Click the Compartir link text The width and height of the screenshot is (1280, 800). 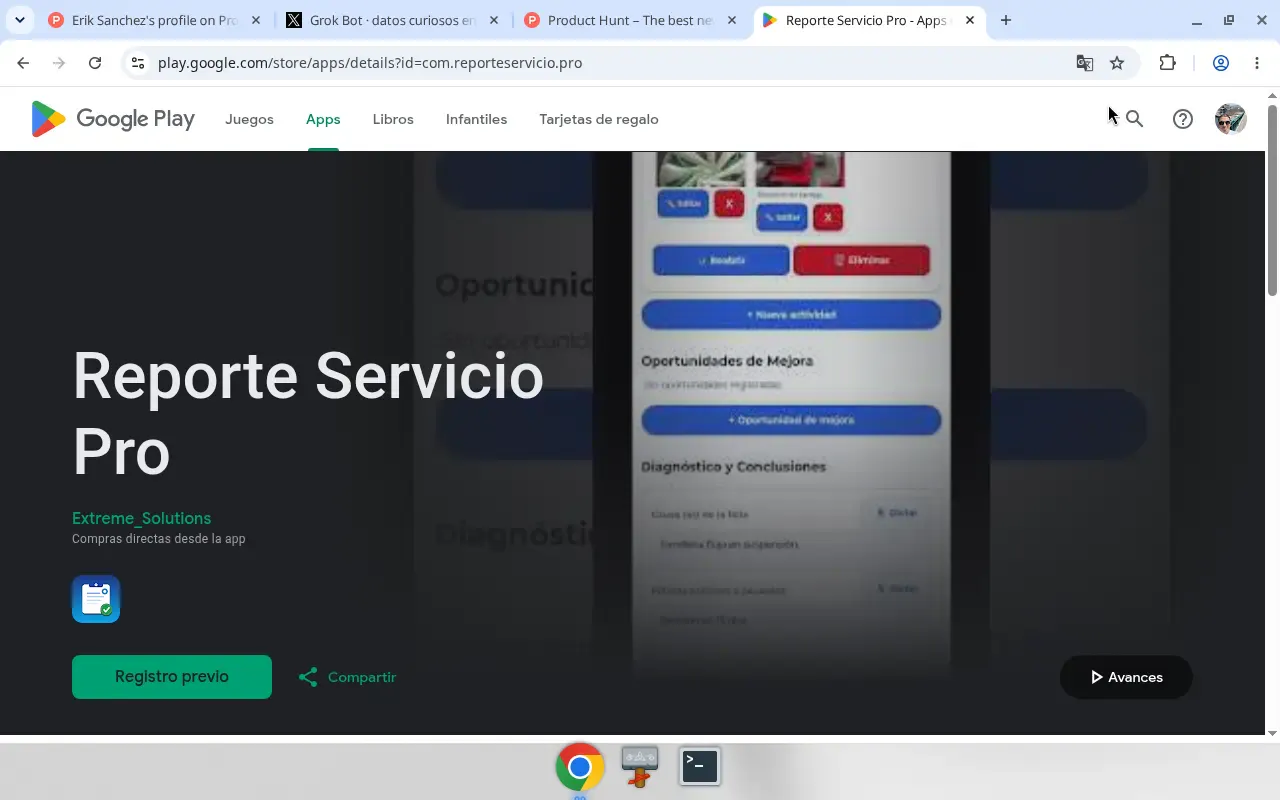(362, 677)
